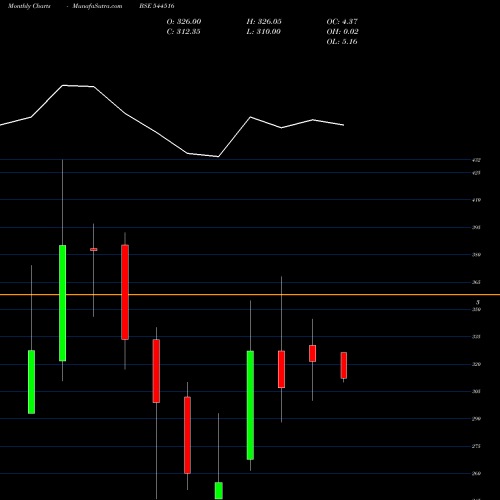Click the 'Monthly Charts' title text

pyautogui.click(x=29, y=6)
